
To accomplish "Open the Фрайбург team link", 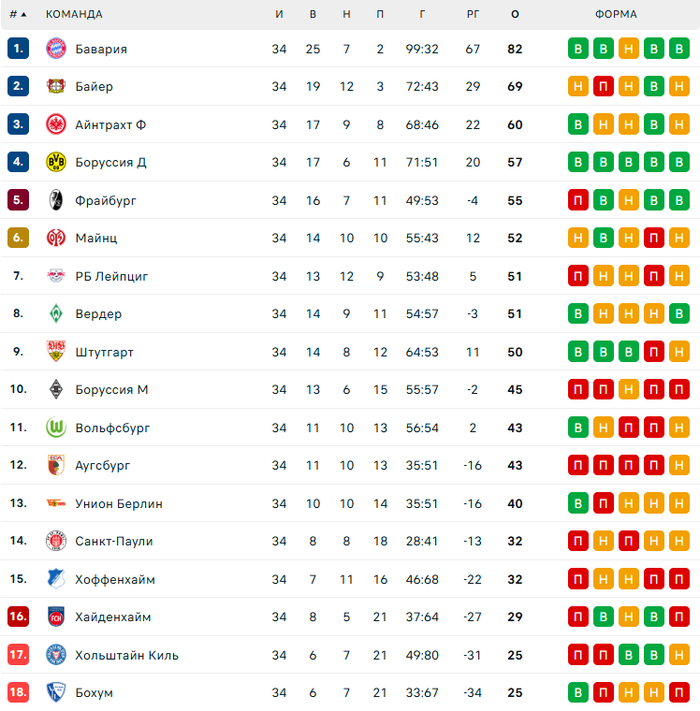I will 105,200.
